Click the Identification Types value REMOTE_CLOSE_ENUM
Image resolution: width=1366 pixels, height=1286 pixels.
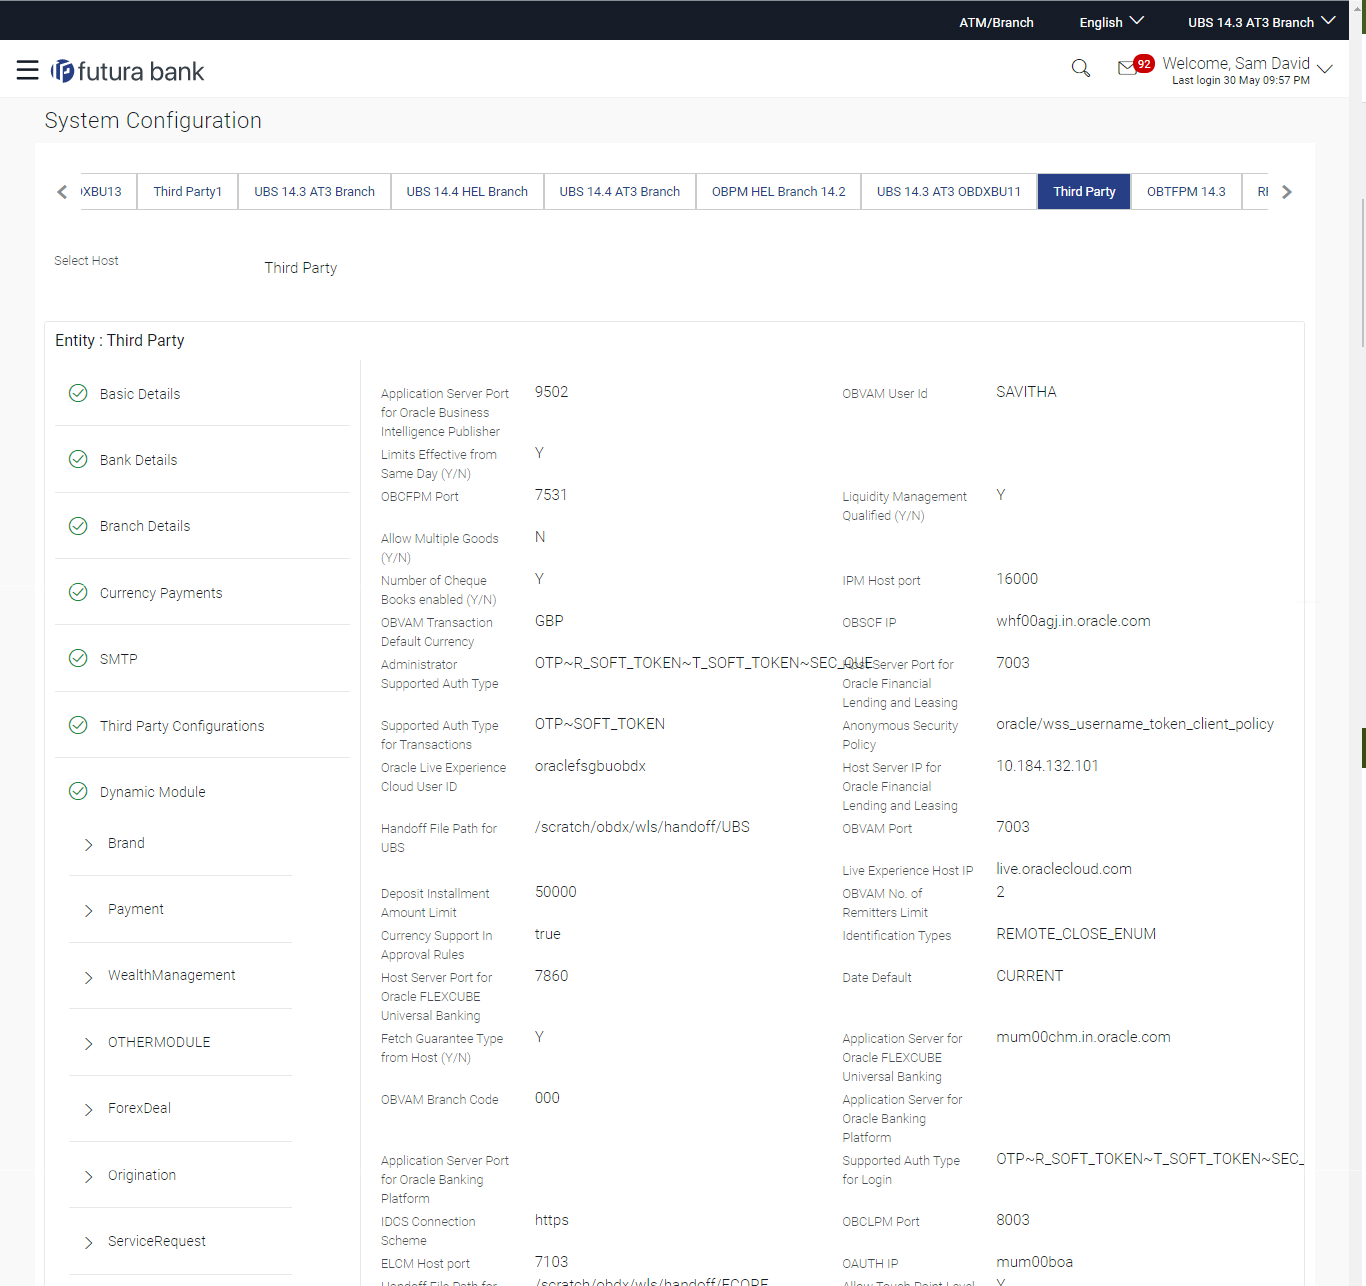[1076, 934]
